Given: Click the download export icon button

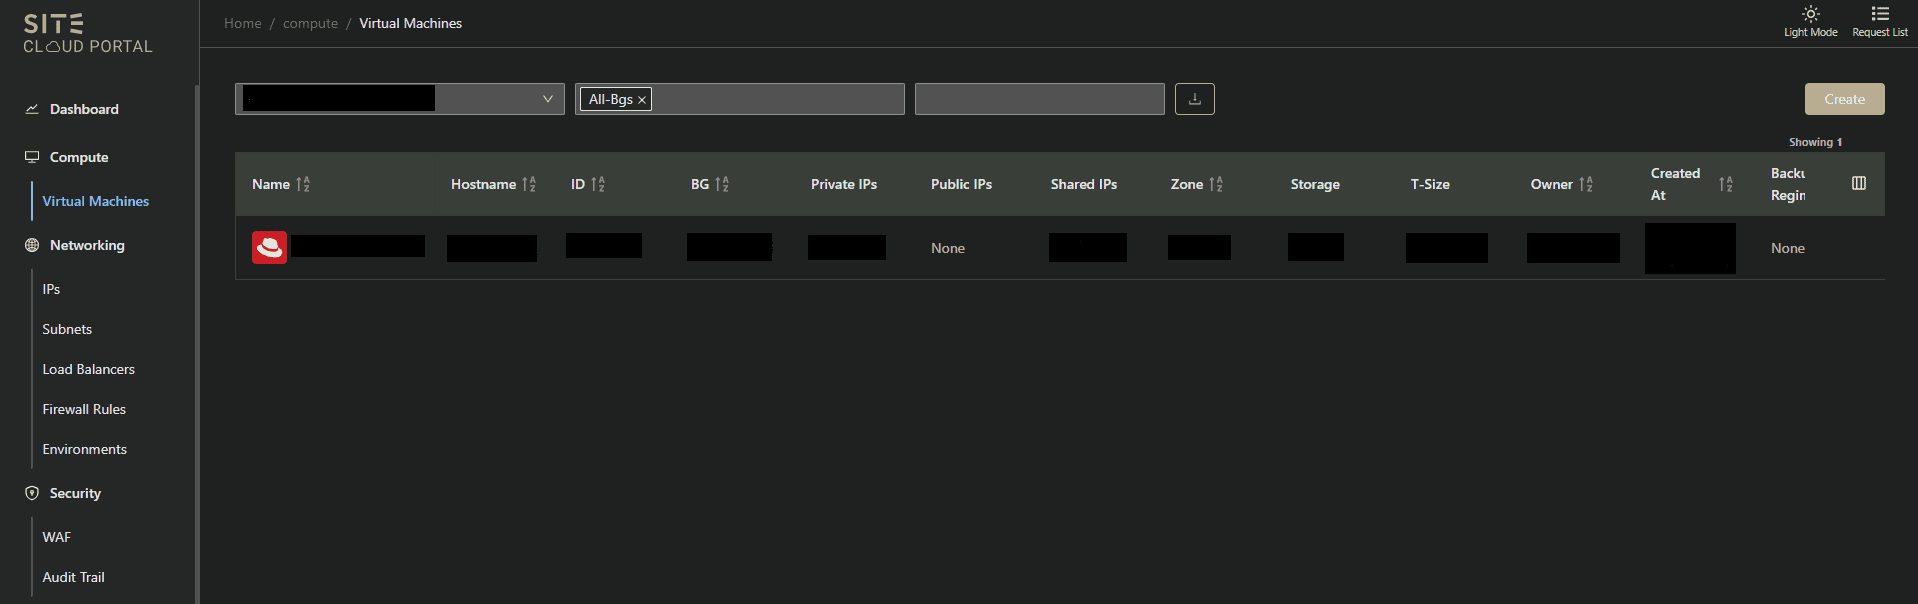Looking at the screenshot, I should coord(1194,99).
